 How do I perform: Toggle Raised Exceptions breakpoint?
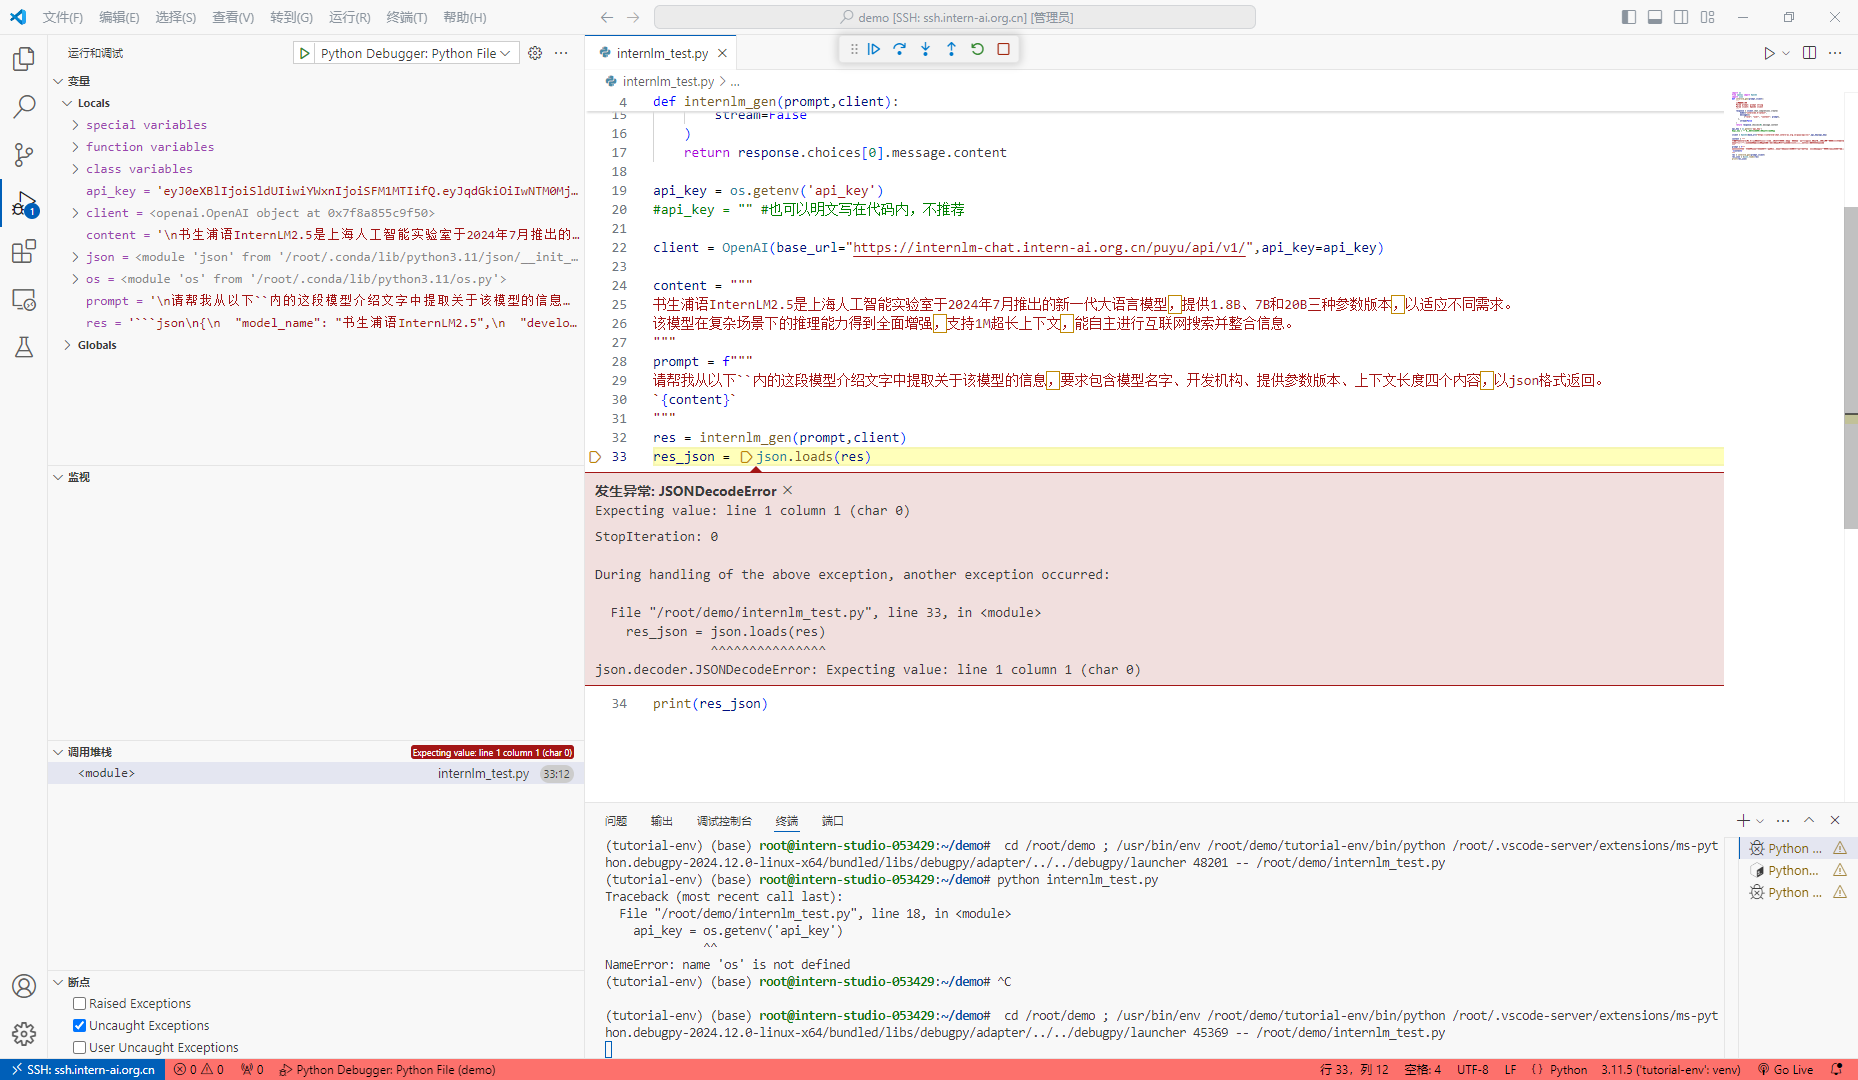pos(79,1004)
